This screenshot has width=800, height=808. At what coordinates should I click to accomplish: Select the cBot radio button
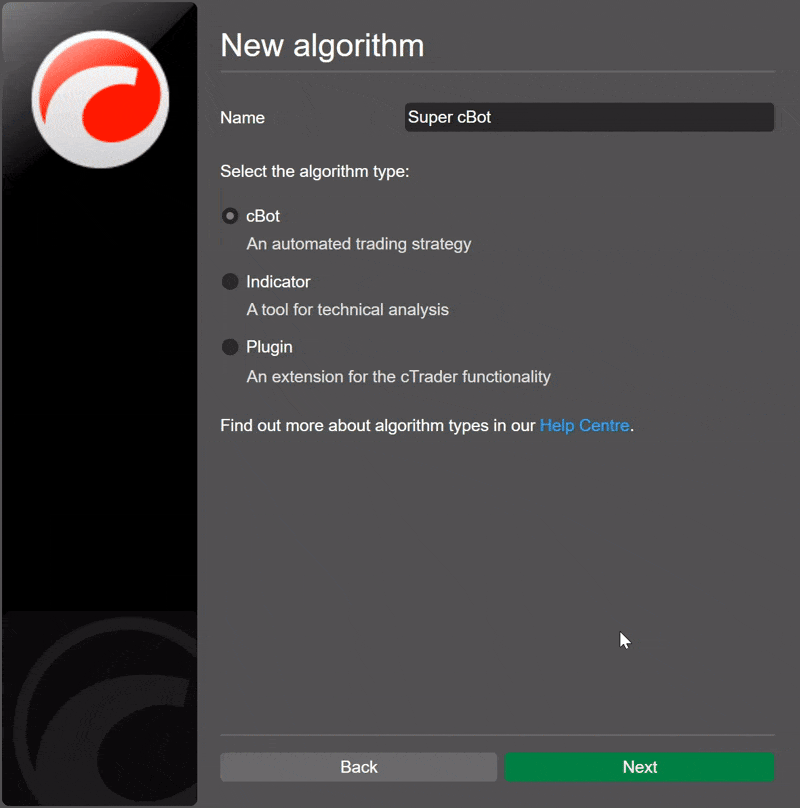click(230, 216)
